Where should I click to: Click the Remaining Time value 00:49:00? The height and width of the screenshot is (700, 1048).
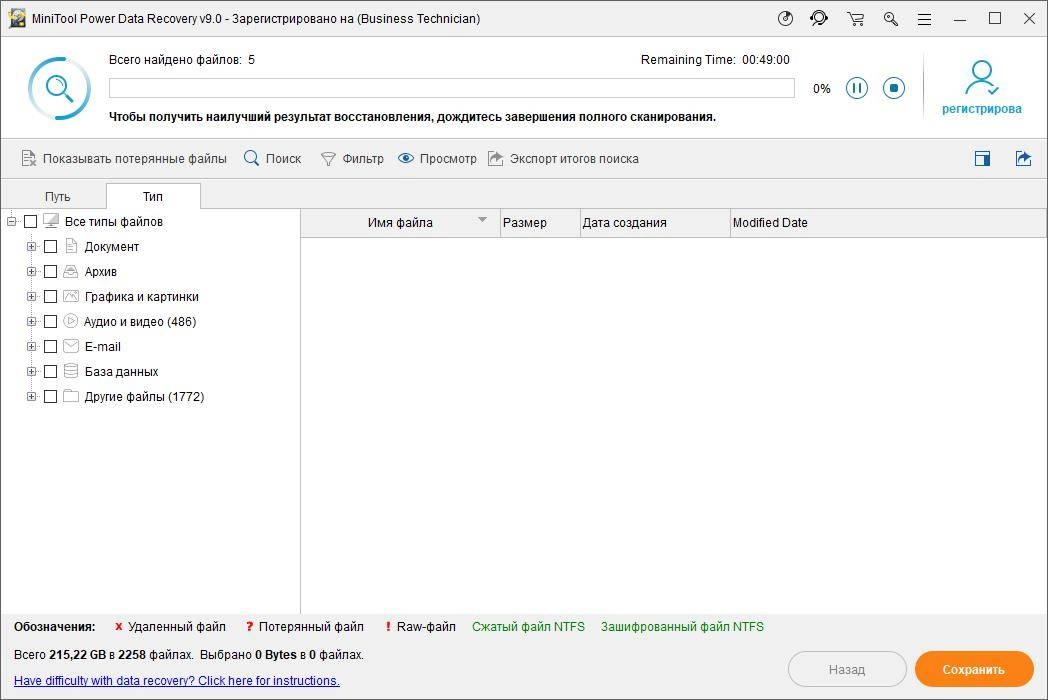pos(766,60)
